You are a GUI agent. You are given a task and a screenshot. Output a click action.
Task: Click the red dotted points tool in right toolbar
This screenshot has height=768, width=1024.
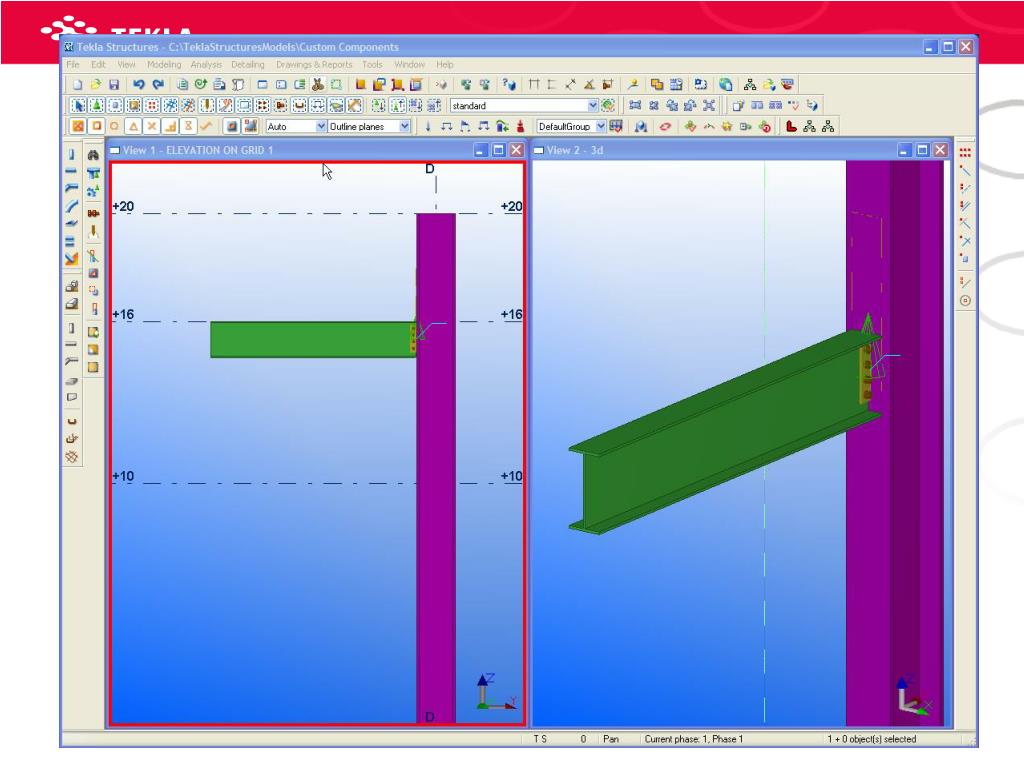(x=965, y=153)
